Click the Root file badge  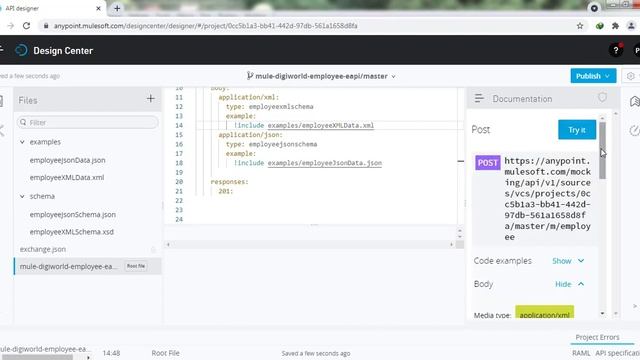click(x=136, y=266)
